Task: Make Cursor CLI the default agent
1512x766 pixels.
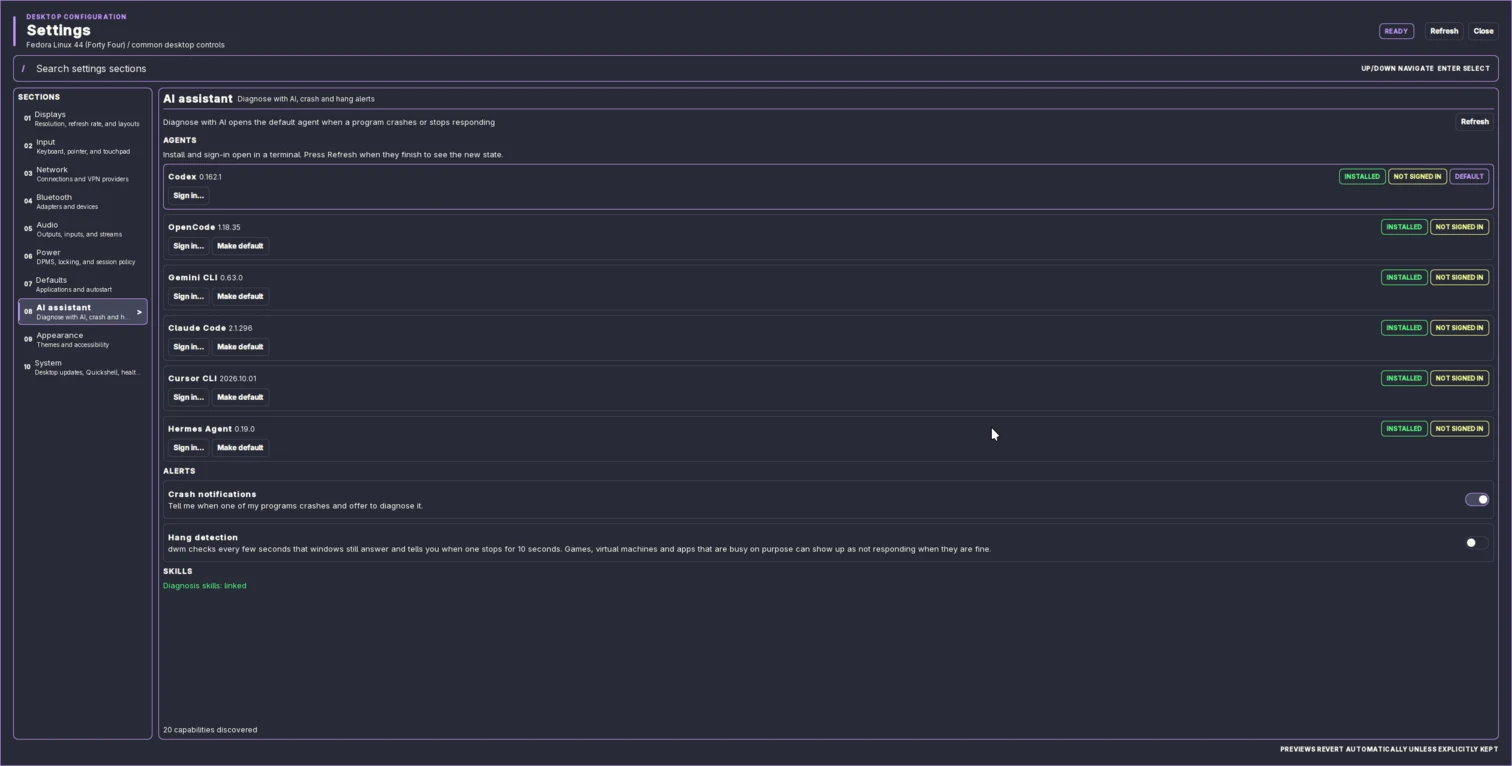Action: tap(240, 398)
